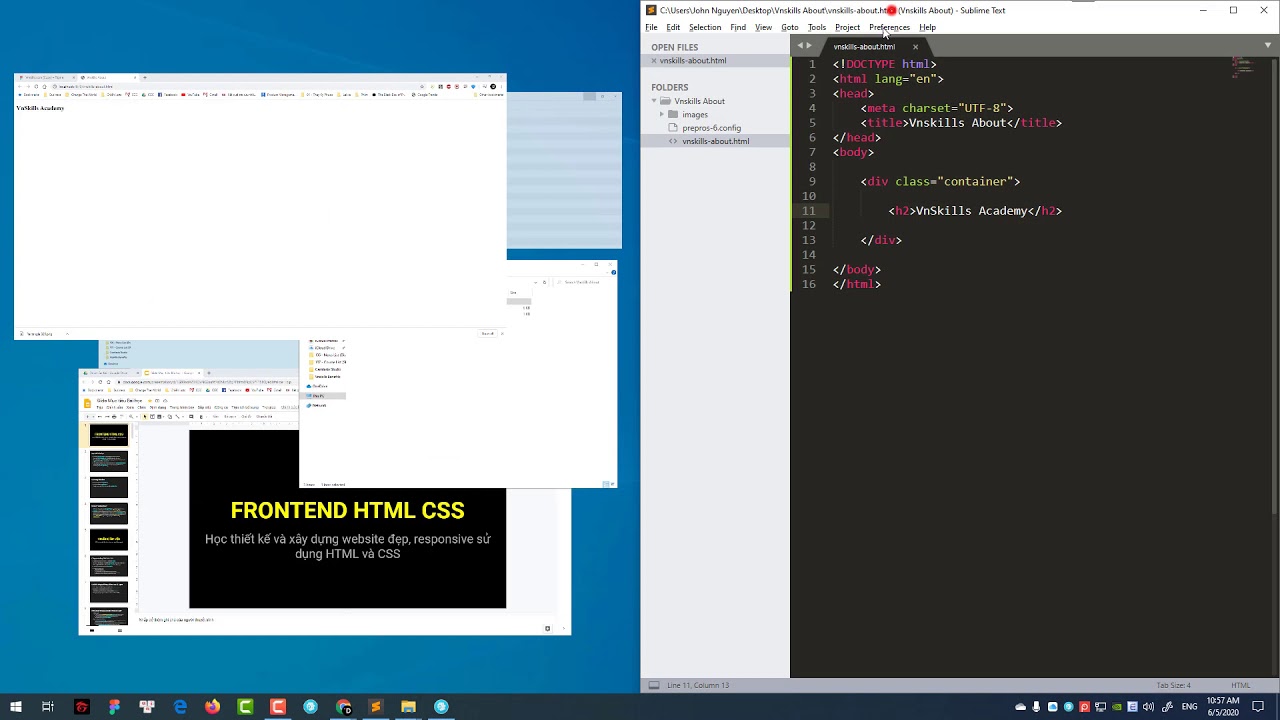Open the File menu in Sublime Text
This screenshot has height=720, width=1280.
[651, 27]
